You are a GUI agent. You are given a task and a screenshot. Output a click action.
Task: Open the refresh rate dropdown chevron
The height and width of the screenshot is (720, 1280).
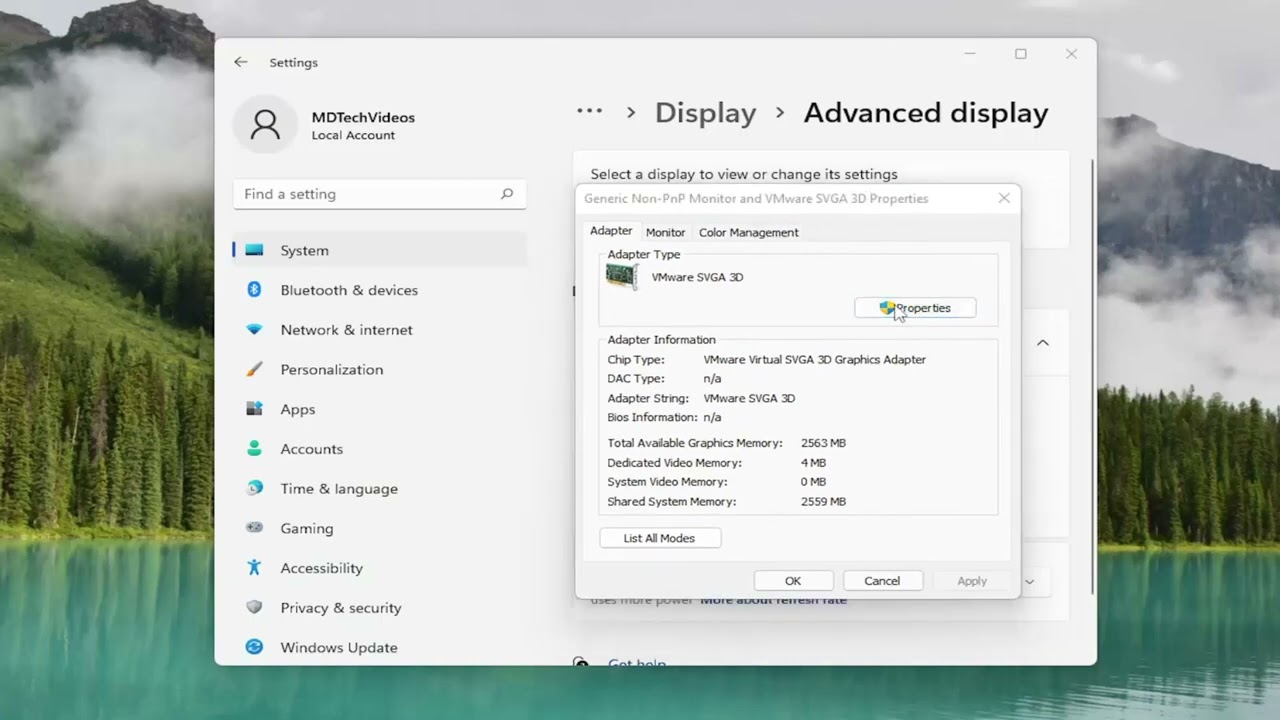1029,581
